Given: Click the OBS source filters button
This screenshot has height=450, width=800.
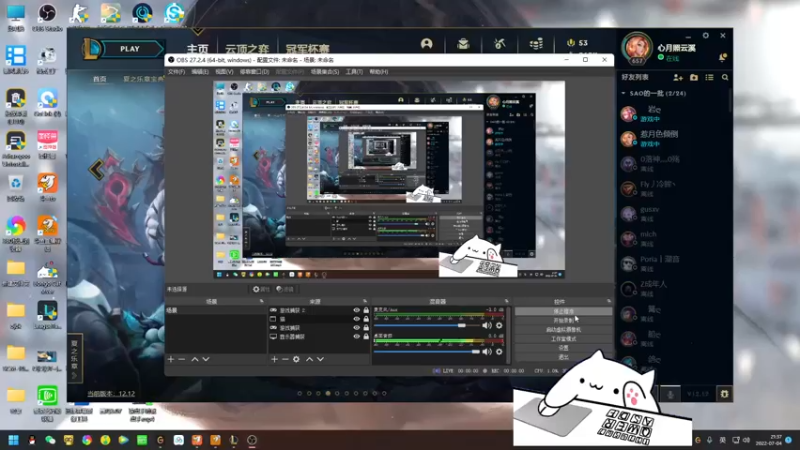Looking at the screenshot, I should point(285,289).
